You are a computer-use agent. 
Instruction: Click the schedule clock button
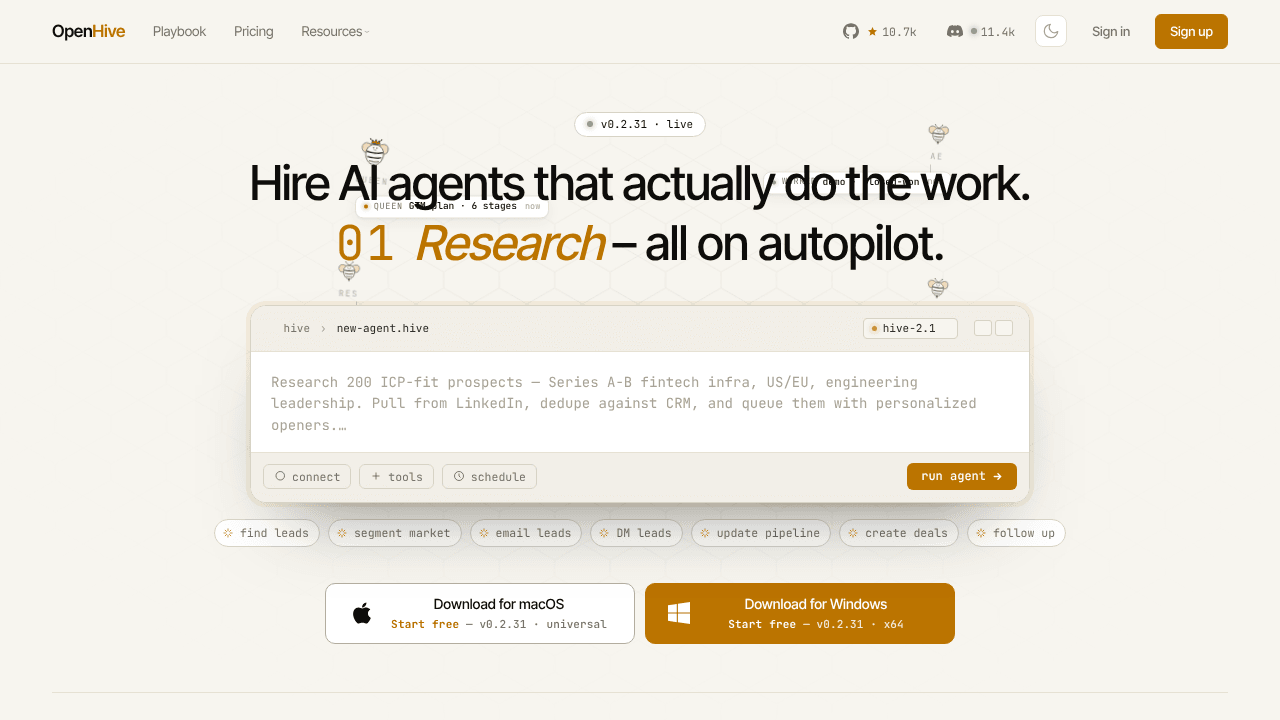pyautogui.click(x=489, y=477)
